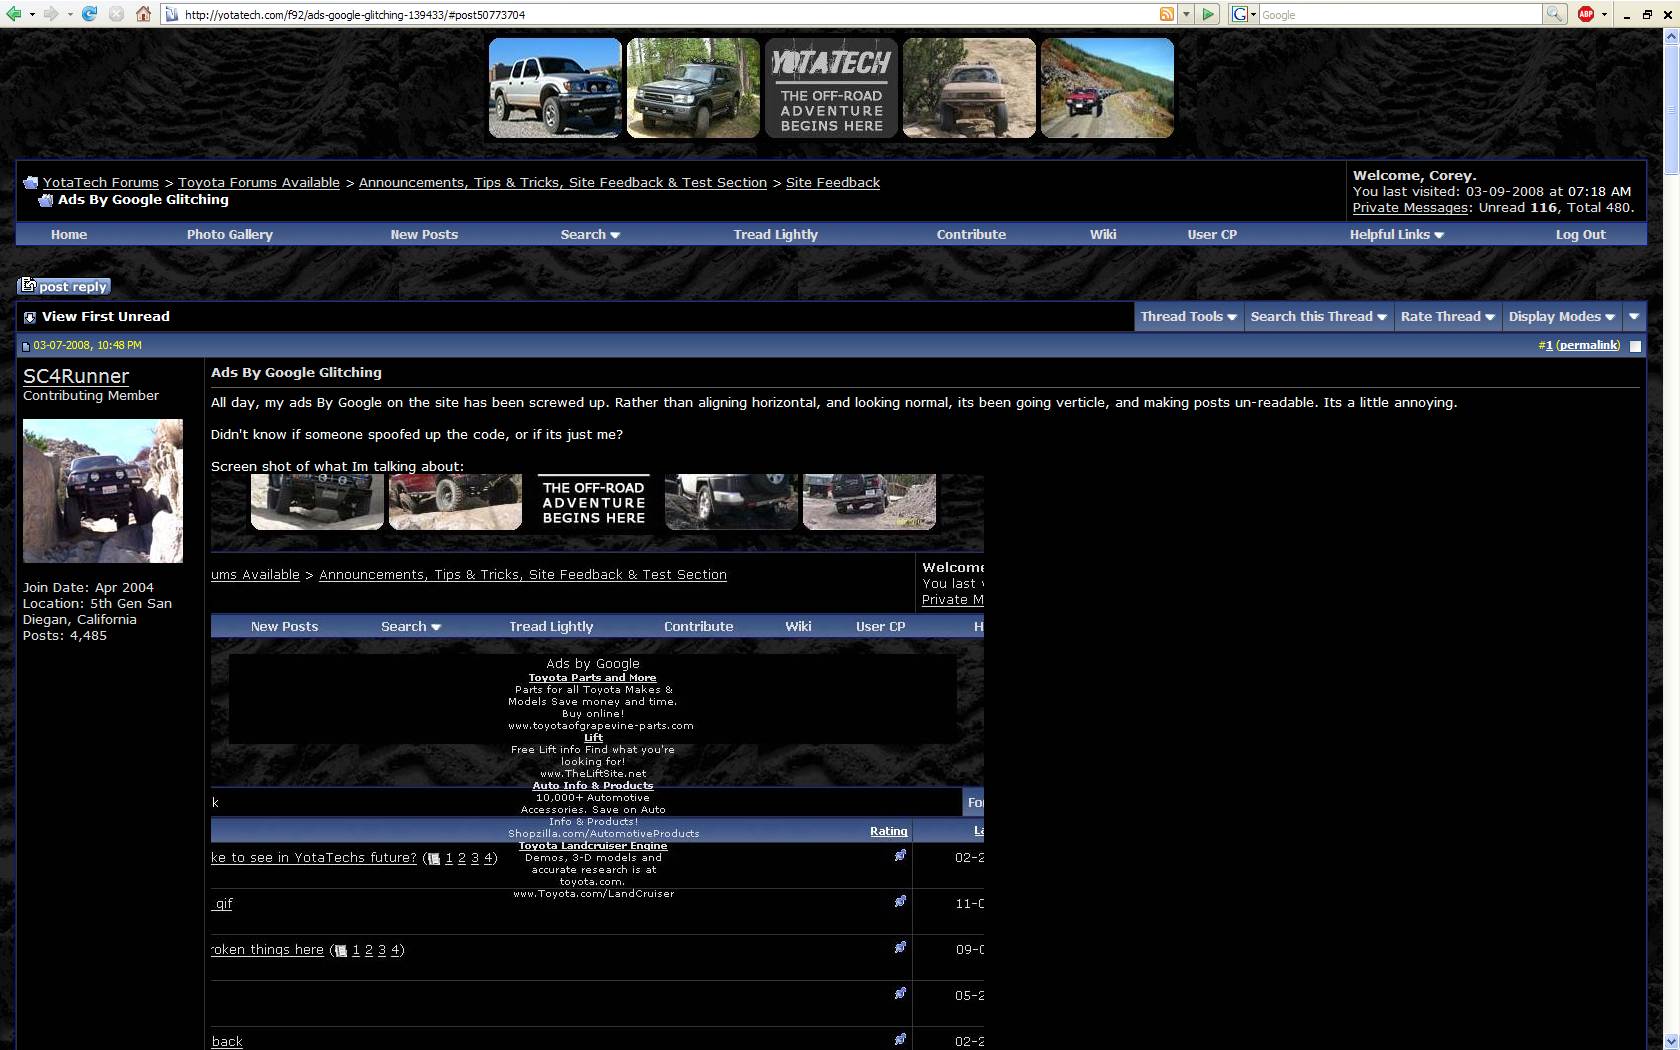This screenshot has height=1050, width=1680.
Task: Expand the Display Modes menu
Action: click(1562, 316)
